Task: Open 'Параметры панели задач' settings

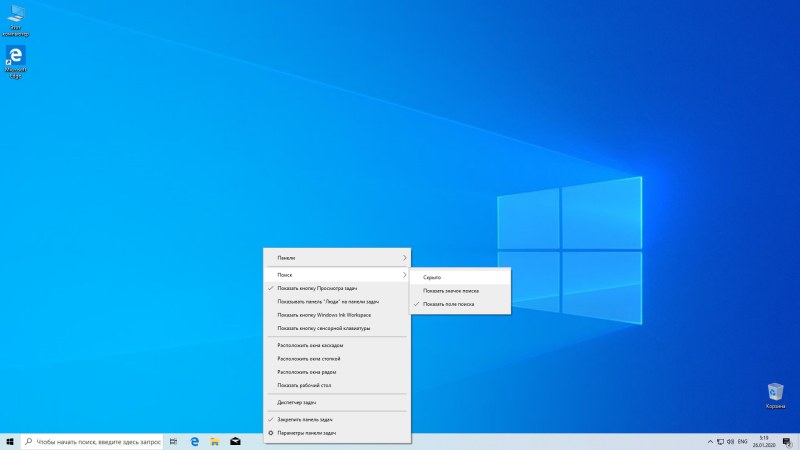Action: [307, 433]
